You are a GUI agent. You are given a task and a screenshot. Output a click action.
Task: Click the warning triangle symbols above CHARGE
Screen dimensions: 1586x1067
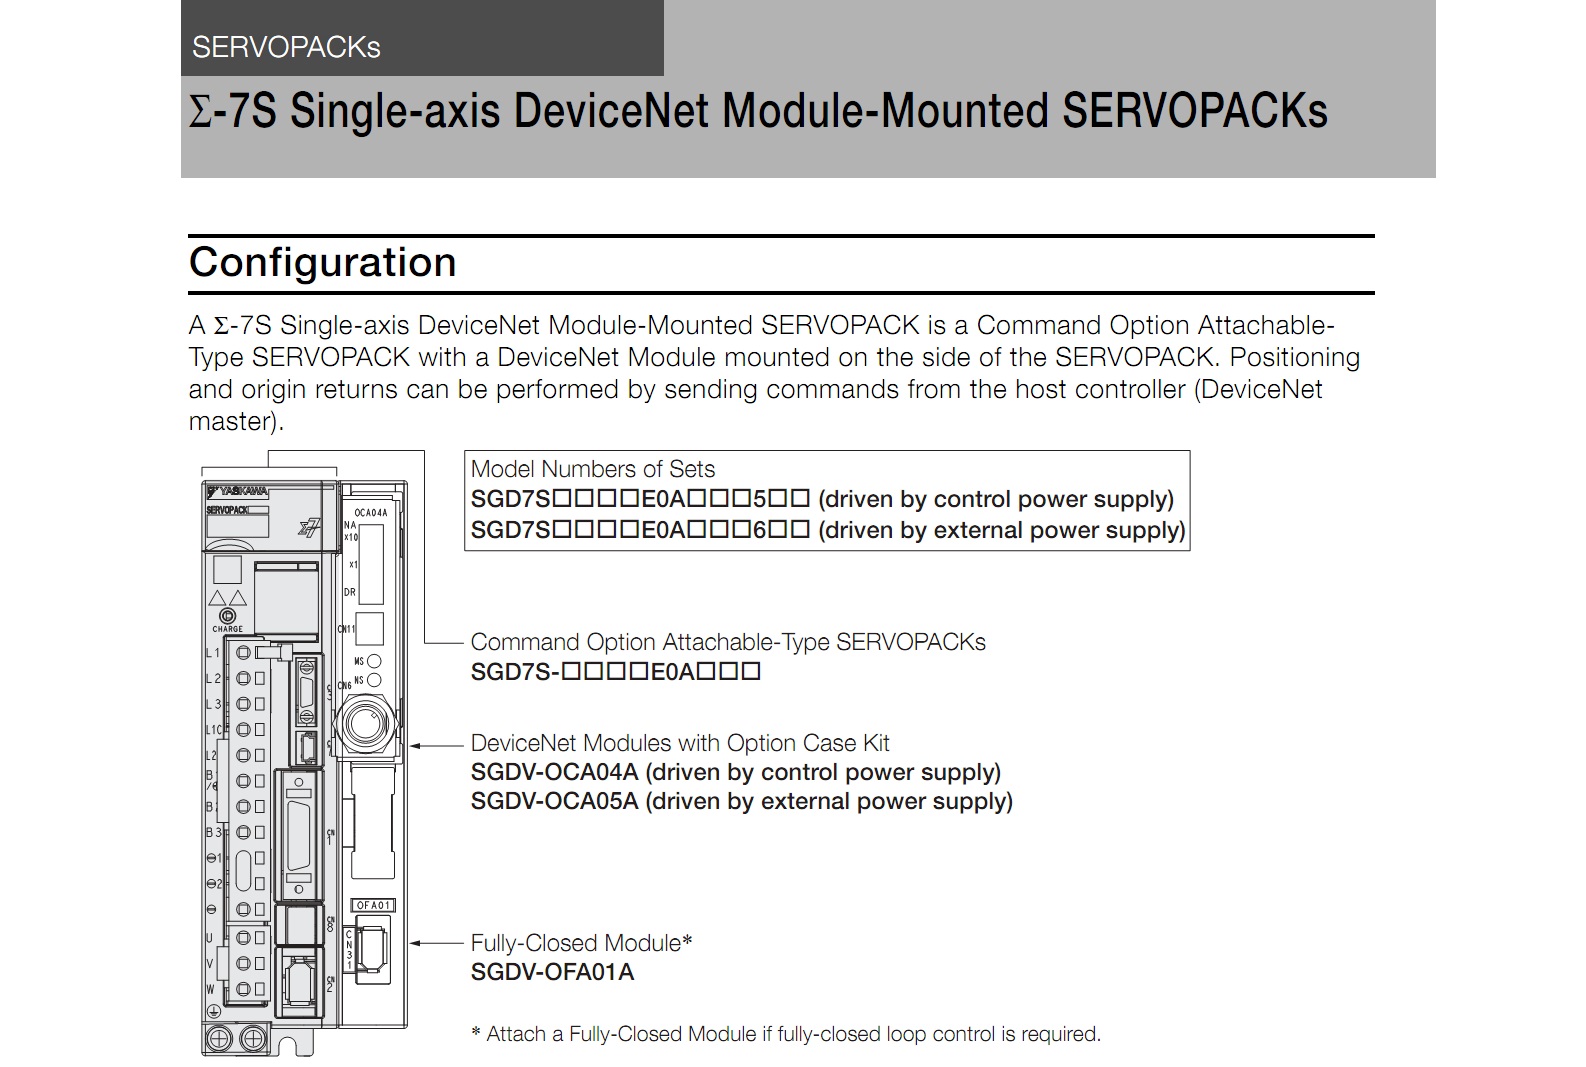[x=227, y=597]
